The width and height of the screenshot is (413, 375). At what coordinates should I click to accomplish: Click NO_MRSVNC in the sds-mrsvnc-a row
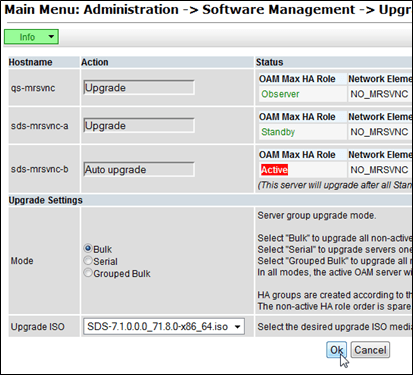click(x=379, y=132)
